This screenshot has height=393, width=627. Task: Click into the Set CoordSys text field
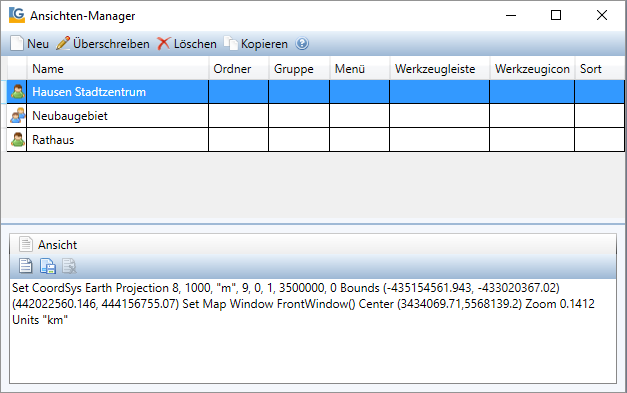(313, 331)
